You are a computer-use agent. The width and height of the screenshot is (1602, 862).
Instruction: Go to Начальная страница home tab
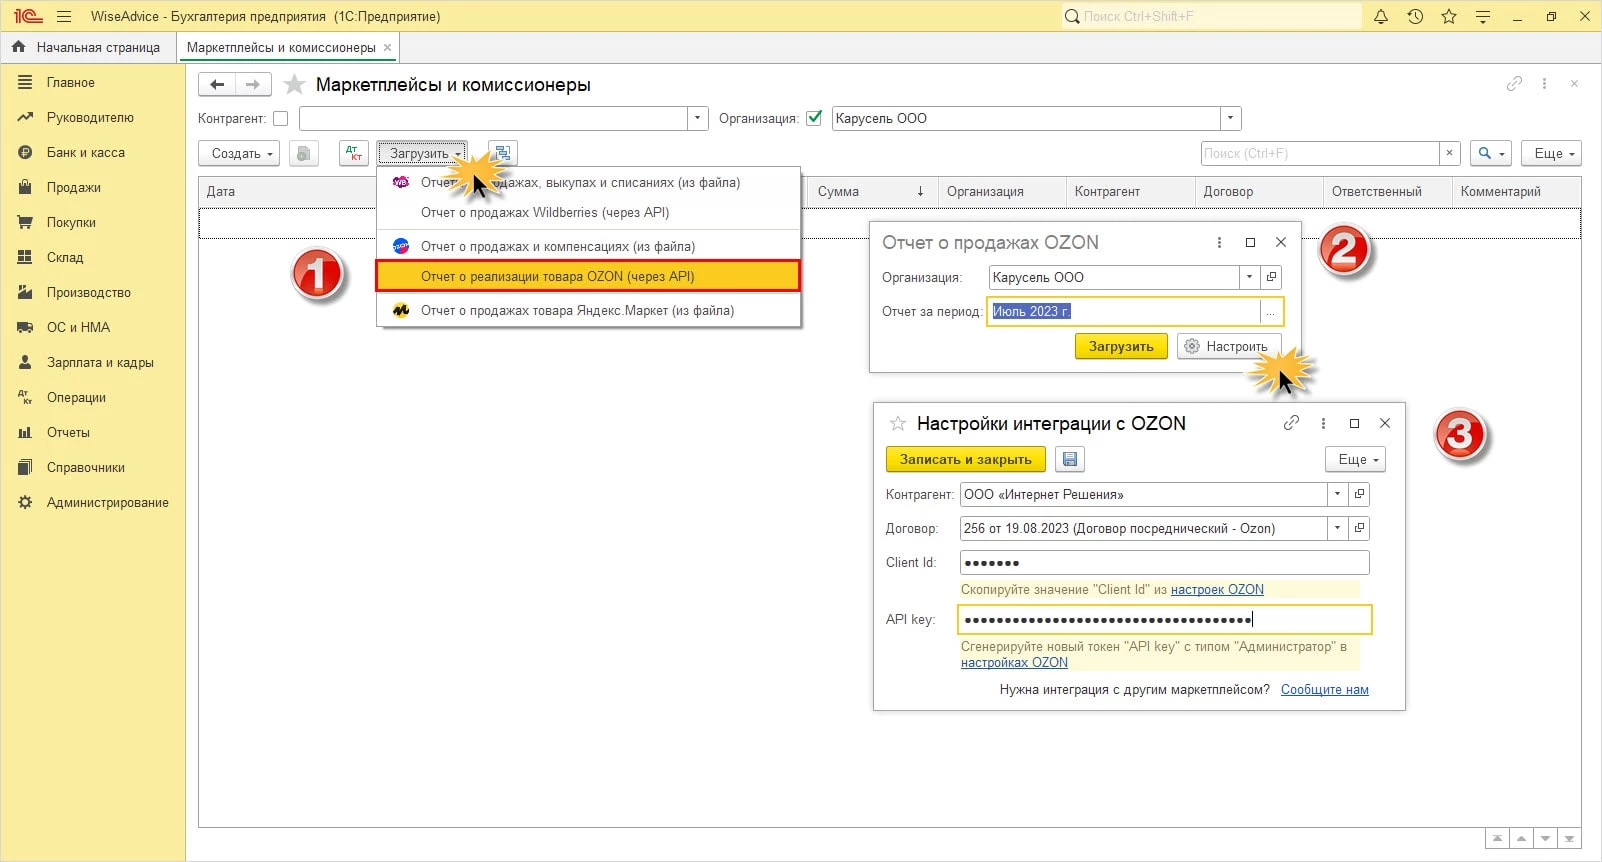(86, 47)
